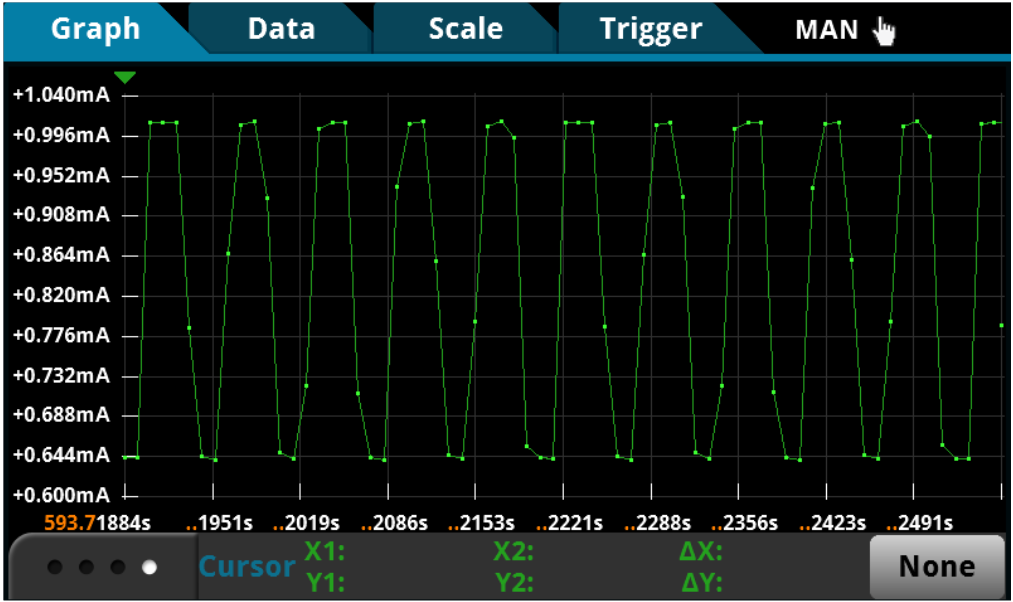Screen dimensions: 1013x602
Task: Tap the ΔX cursor readout
Action: (x=700, y=552)
